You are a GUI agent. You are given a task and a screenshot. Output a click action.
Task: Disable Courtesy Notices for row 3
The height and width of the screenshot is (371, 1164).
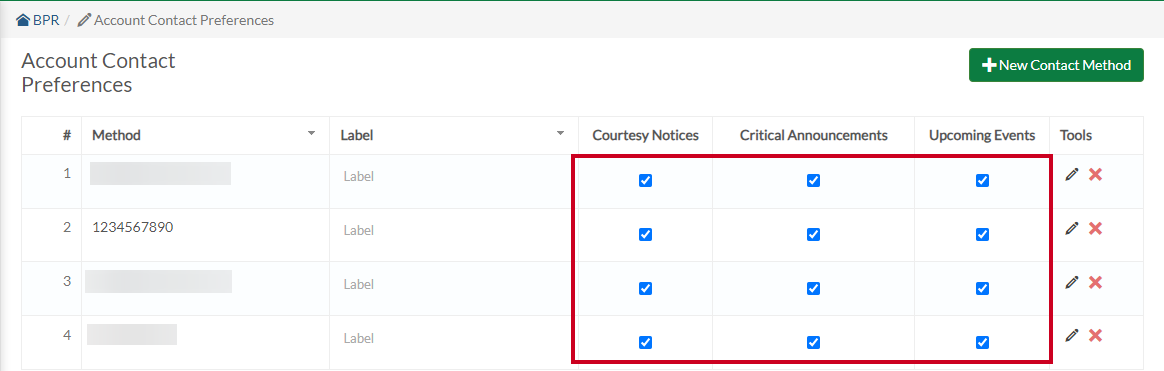pyautogui.click(x=645, y=288)
